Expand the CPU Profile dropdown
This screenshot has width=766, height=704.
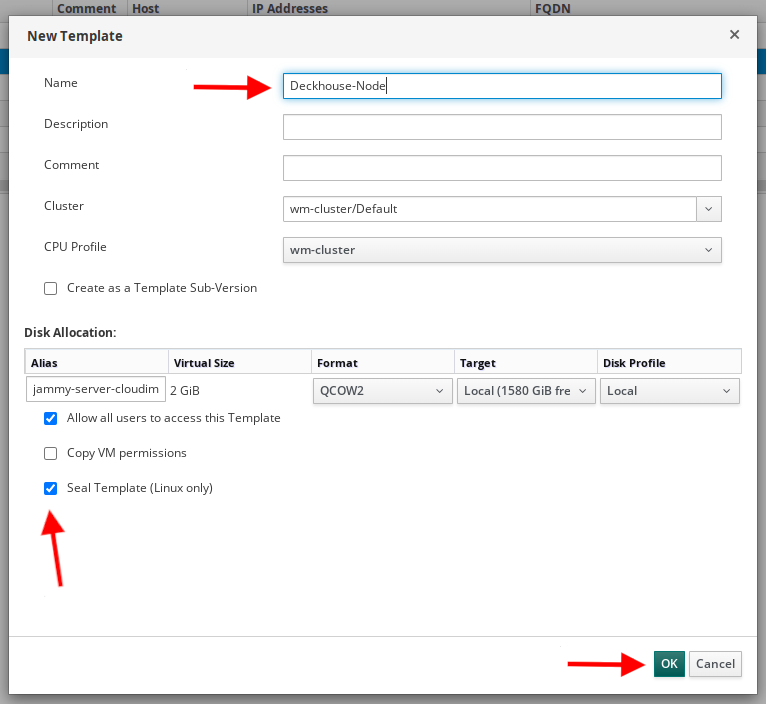click(501, 250)
